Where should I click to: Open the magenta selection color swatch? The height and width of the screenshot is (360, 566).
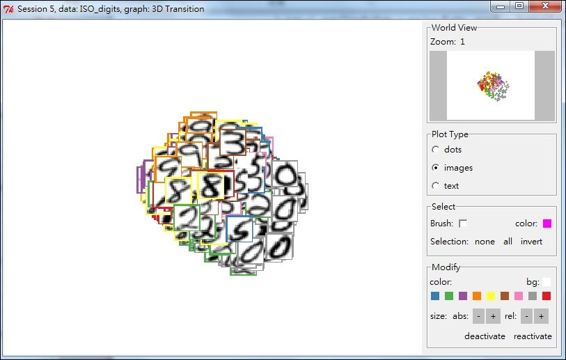coord(547,224)
